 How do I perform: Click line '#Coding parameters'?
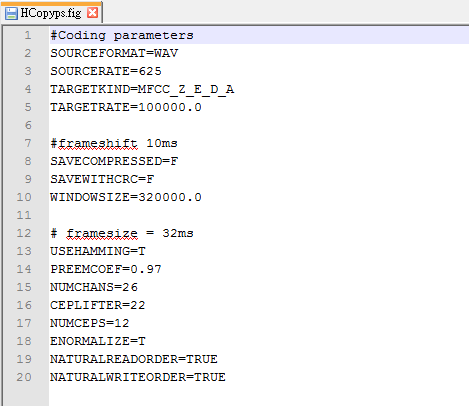122,35
